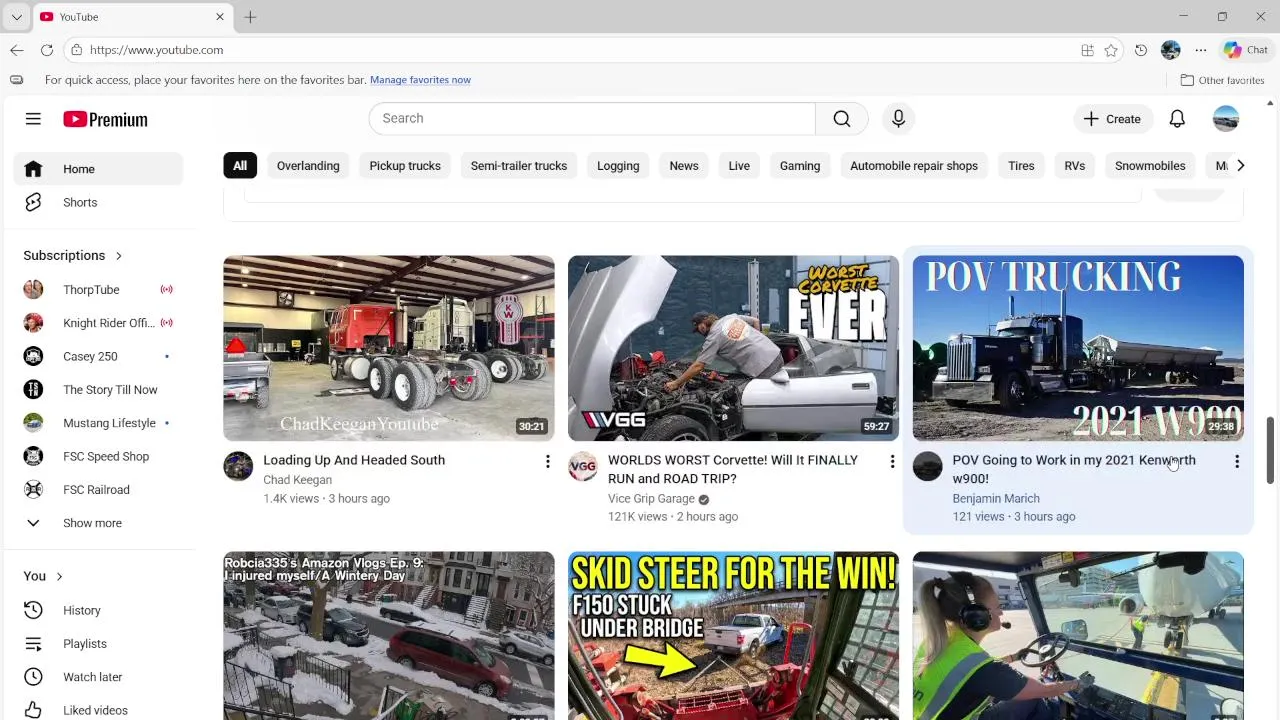Open The Story Till Now channel
The width and height of the screenshot is (1280, 720).
coord(98,390)
